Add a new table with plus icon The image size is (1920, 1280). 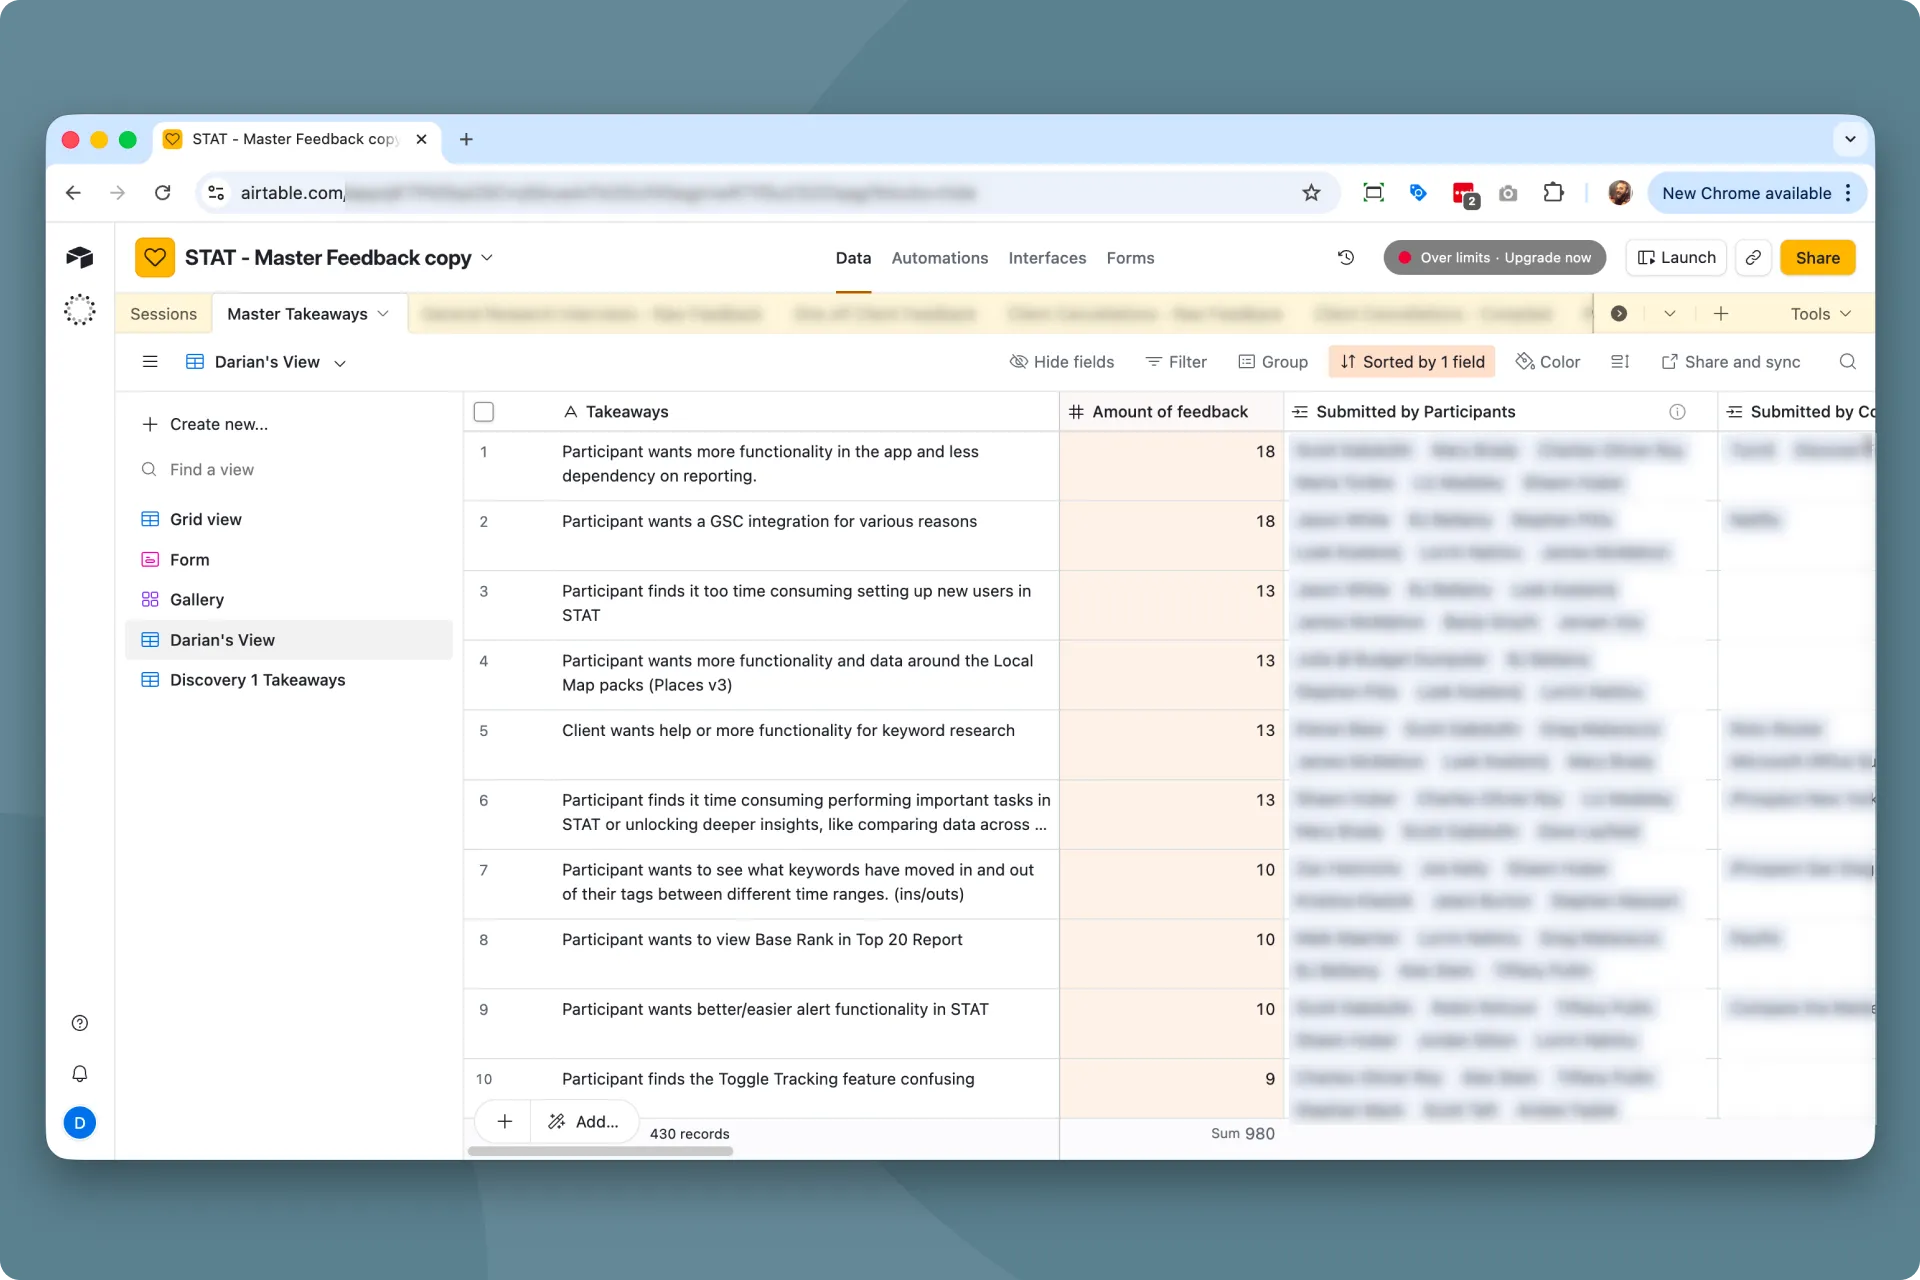pos(1721,314)
